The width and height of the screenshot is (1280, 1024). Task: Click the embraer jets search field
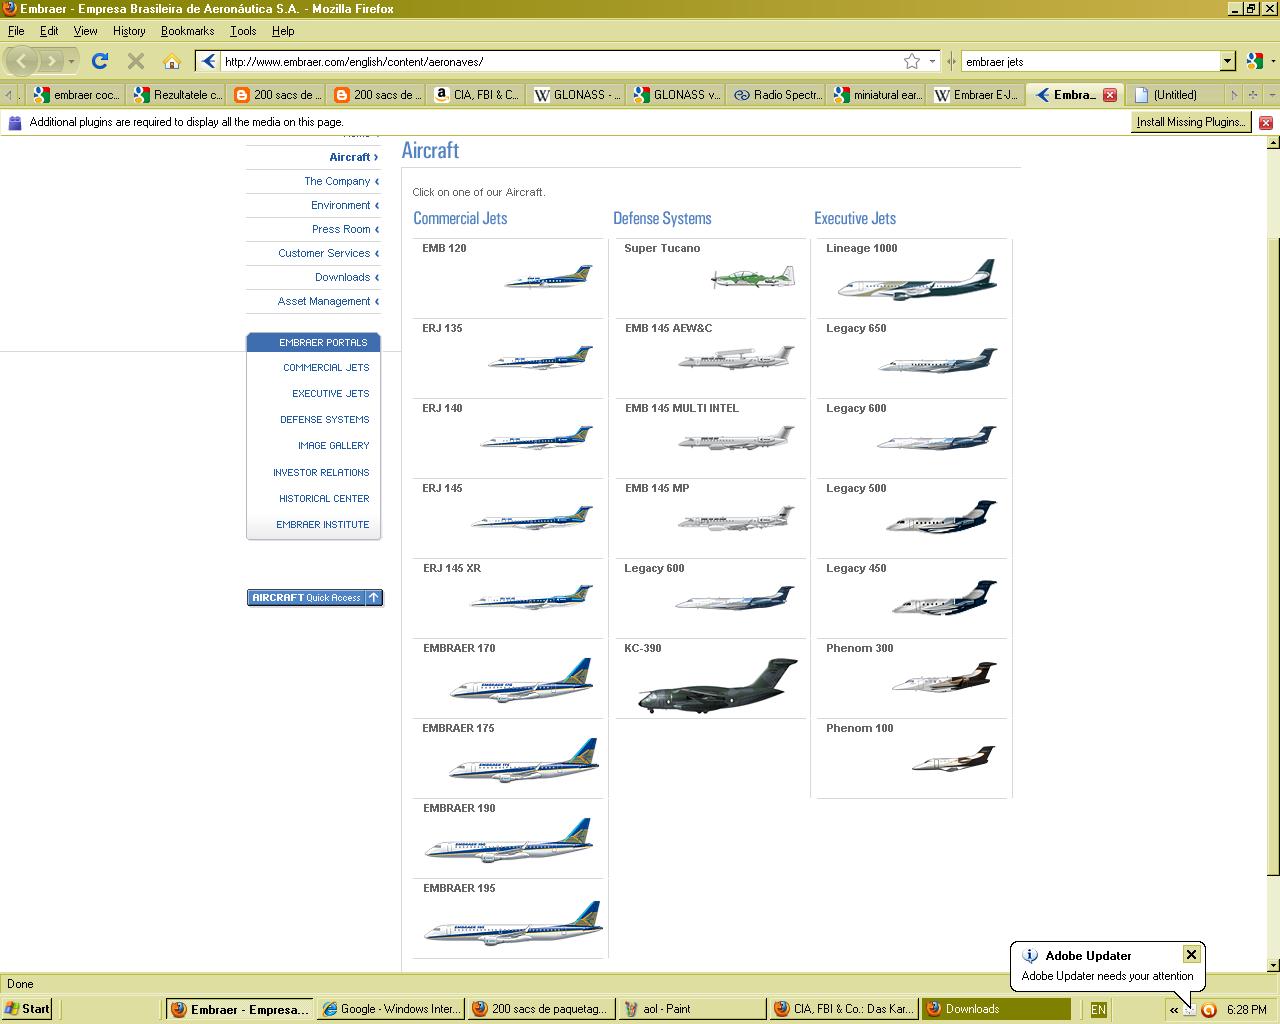[1090, 61]
